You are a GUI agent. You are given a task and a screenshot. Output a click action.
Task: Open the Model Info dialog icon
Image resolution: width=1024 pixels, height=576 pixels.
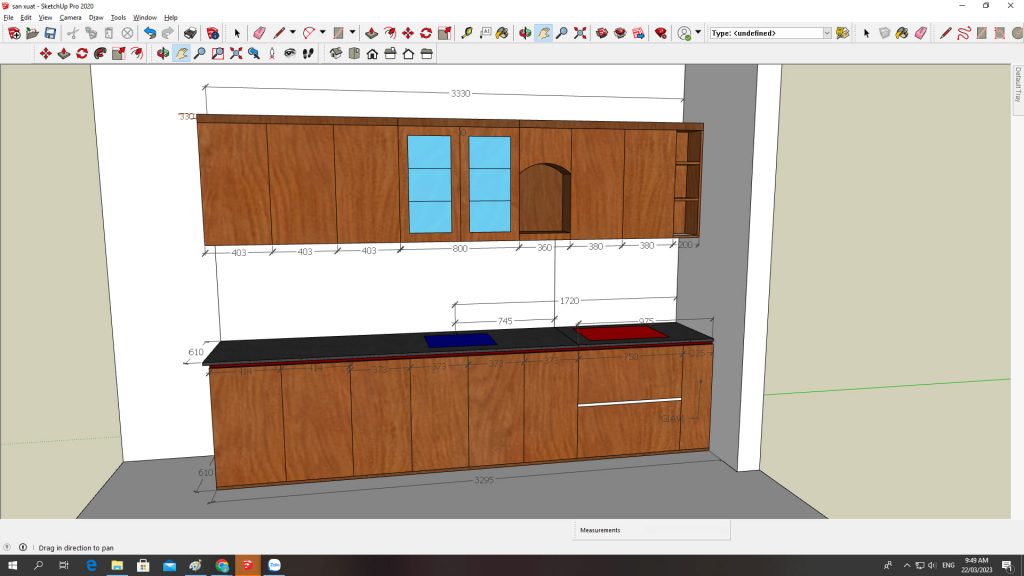point(212,33)
